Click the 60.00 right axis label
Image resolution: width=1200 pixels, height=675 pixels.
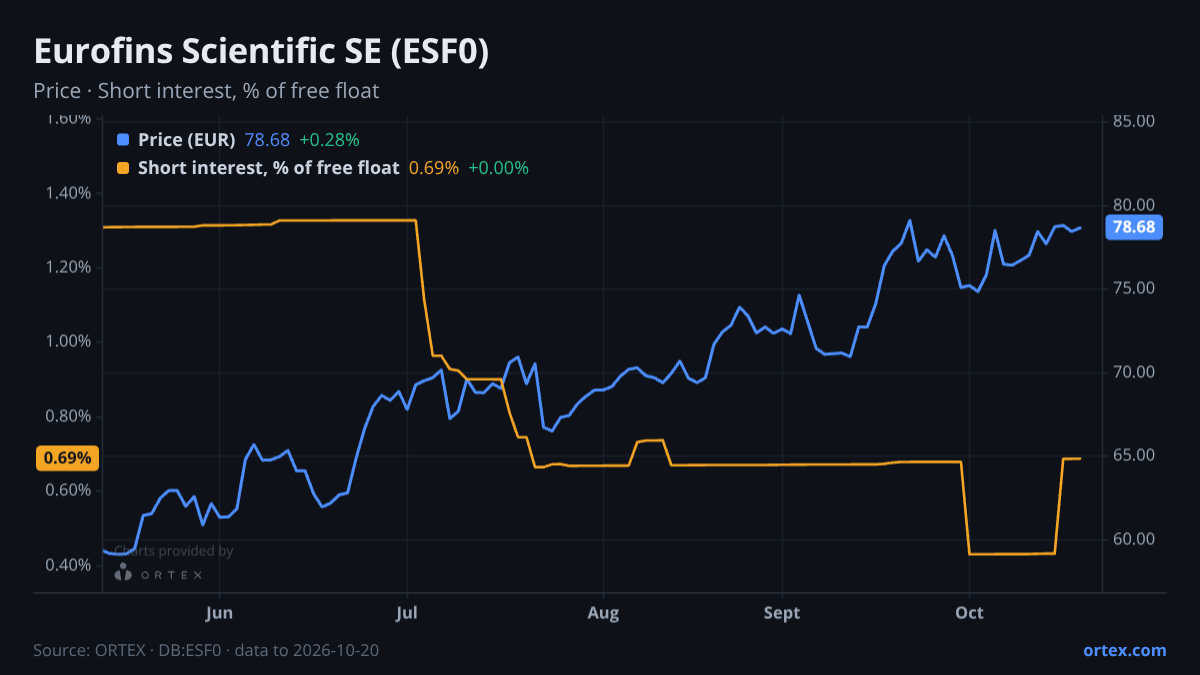coord(1133,539)
